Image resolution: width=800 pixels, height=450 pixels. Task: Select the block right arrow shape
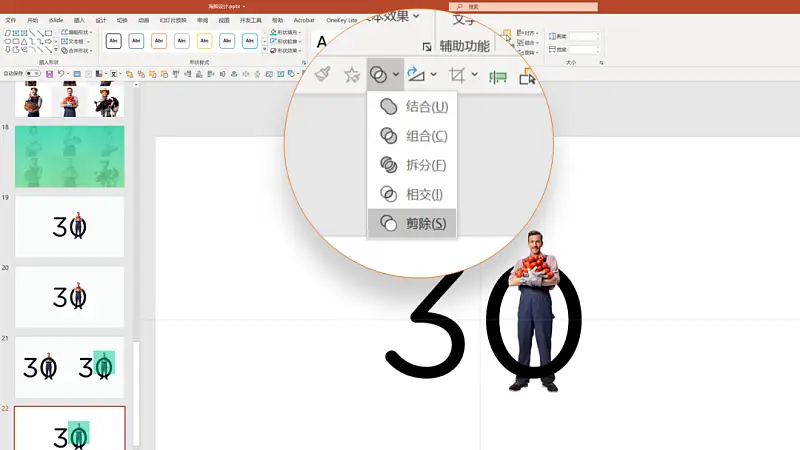click(x=48, y=41)
